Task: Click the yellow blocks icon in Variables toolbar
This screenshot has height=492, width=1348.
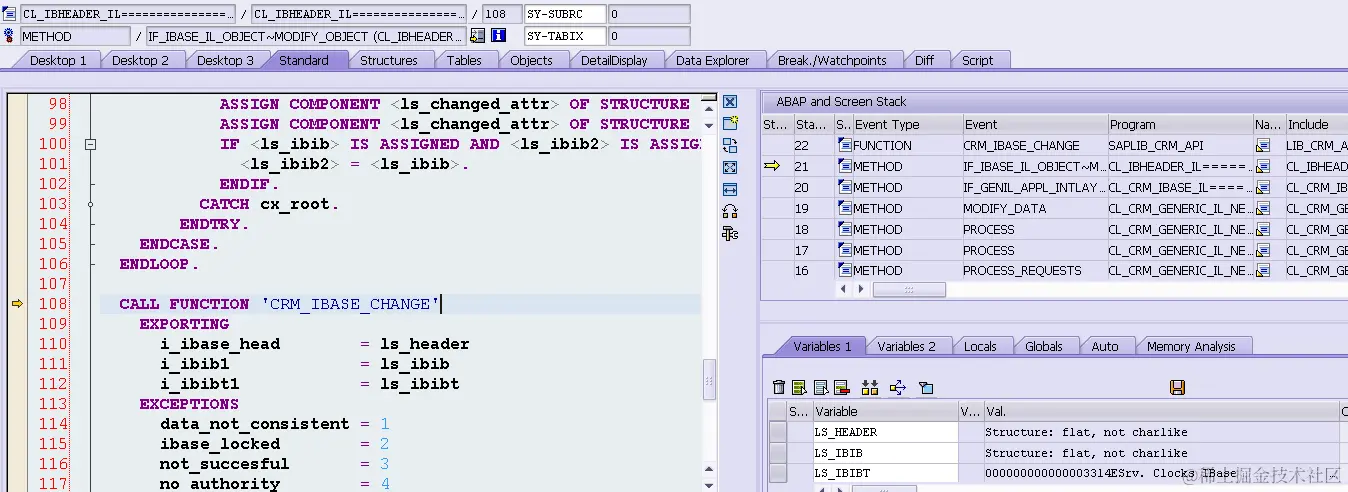Action: coord(869,387)
